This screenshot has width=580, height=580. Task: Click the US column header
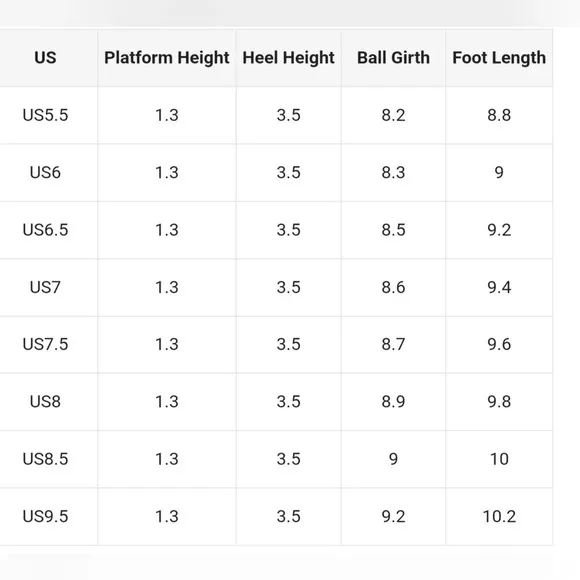[x=45, y=58]
